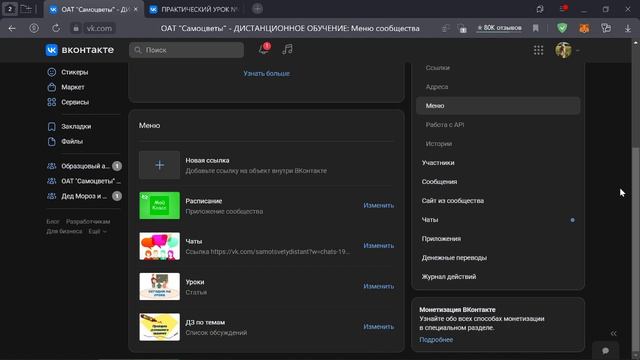Click the Расписание green thumbnail
640x360 pixels.
159,205
